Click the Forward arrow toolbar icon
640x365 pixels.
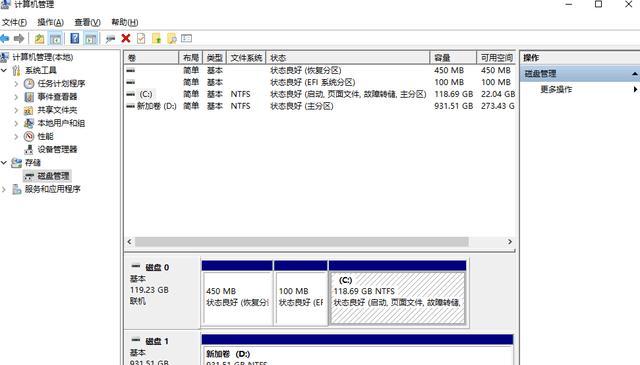pos(19,39)
